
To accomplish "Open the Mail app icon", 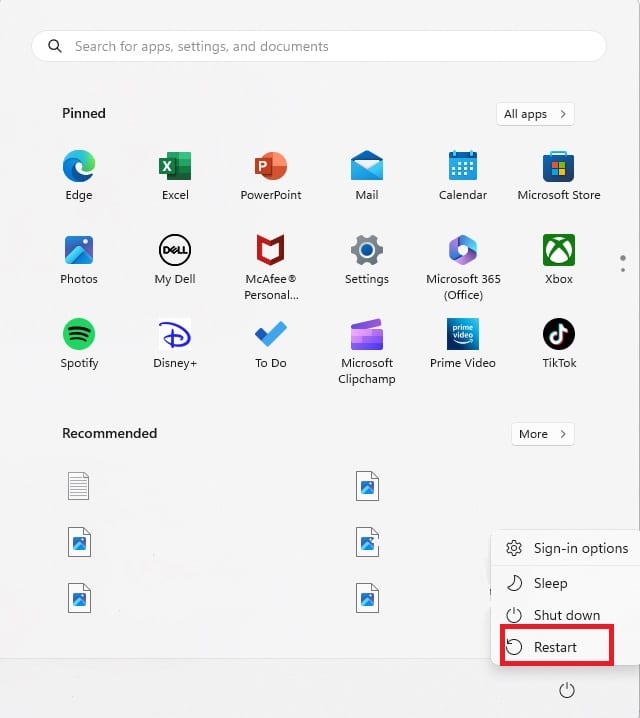I will pyautogui.click(x=367, y=167).
